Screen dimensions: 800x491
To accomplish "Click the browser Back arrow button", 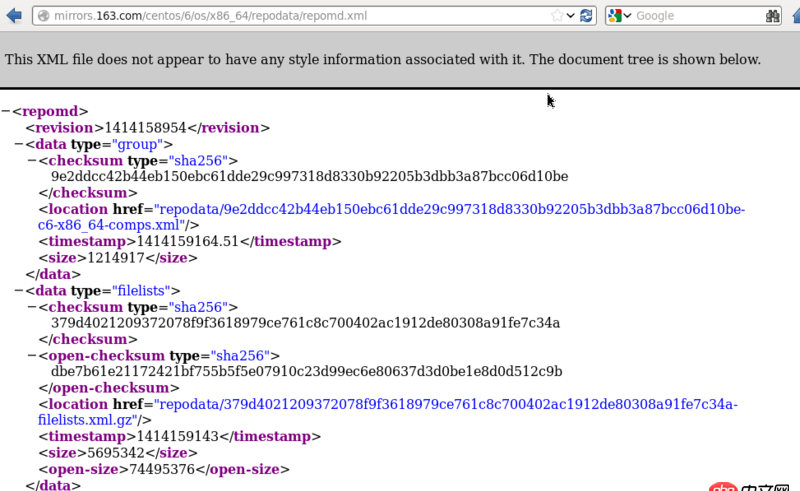I will click(14, 16).
